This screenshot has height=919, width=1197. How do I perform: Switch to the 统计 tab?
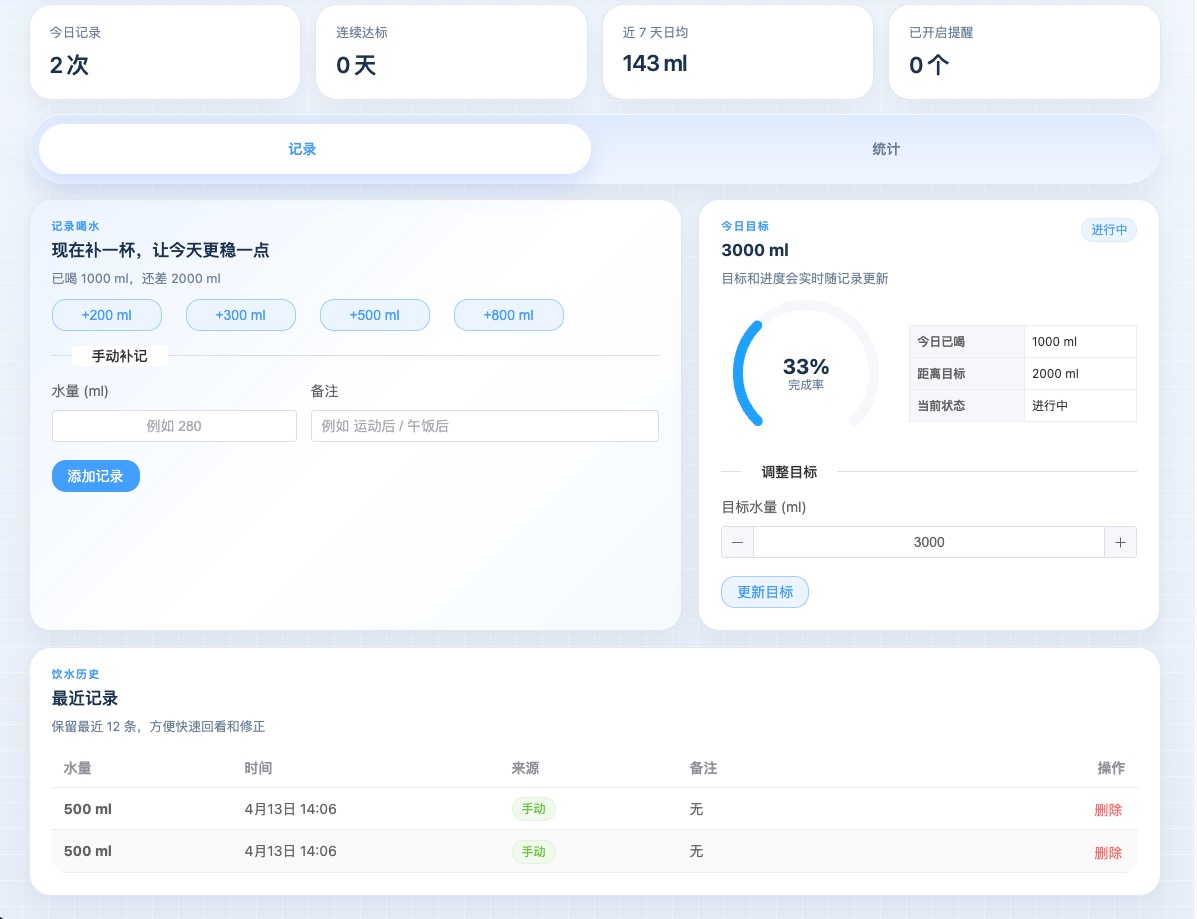pos(885,149)
